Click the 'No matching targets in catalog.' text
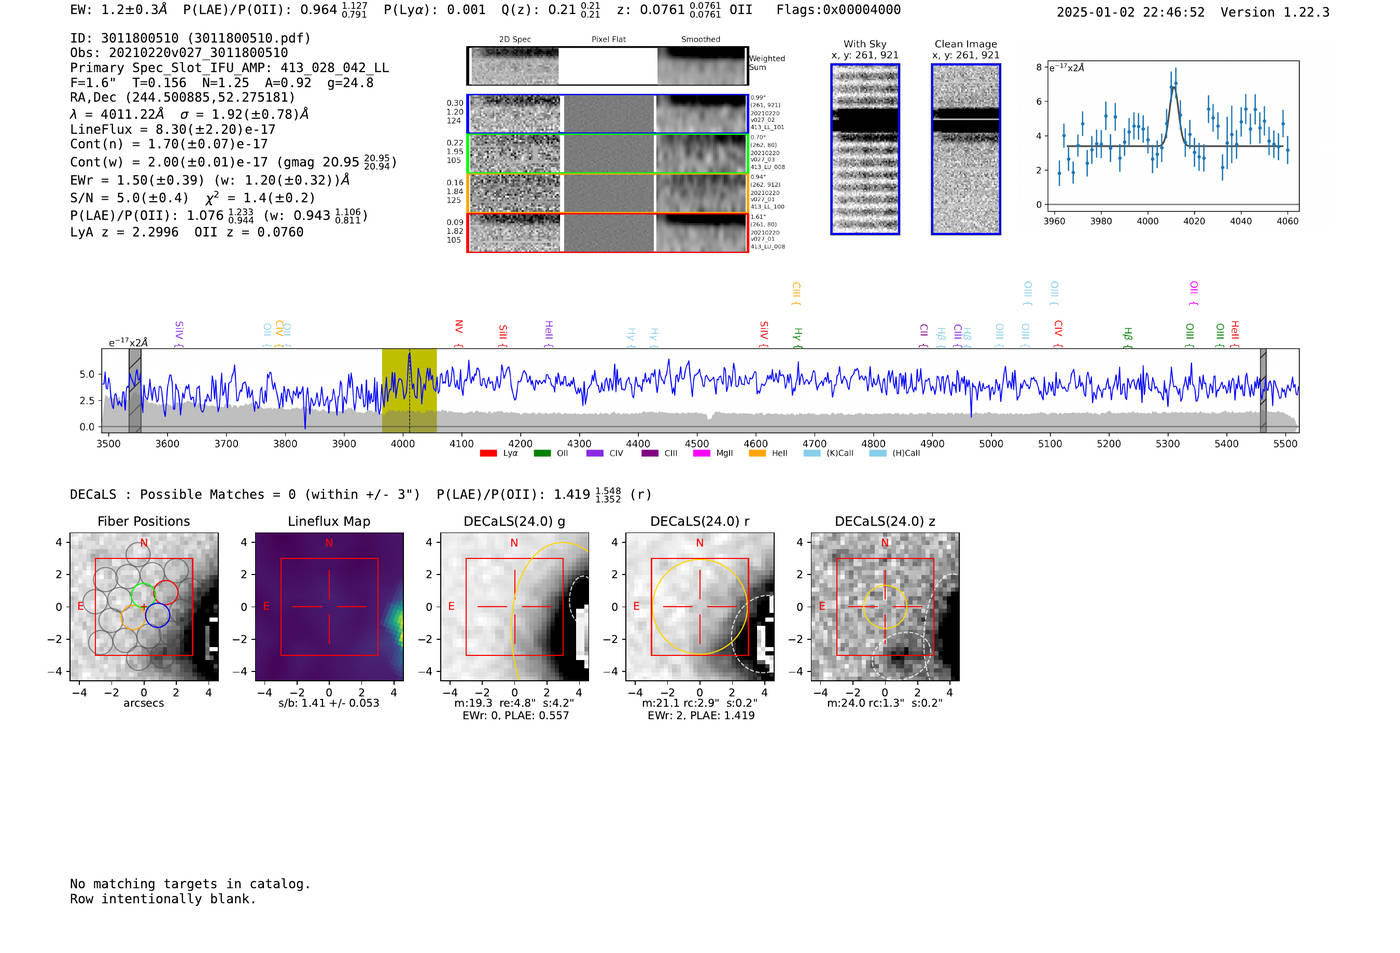This screenshot has height=953, width=1400. point(190,884)
